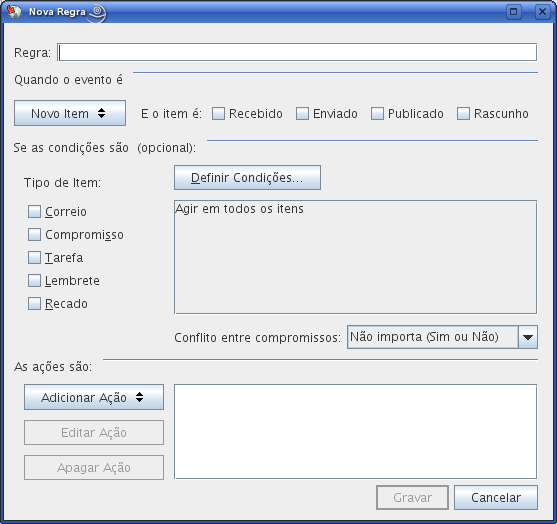Viewport: 557px width, 524px height.
Task: Toggle the Rascunho checkbox
Action: click(x=463, y=114)
